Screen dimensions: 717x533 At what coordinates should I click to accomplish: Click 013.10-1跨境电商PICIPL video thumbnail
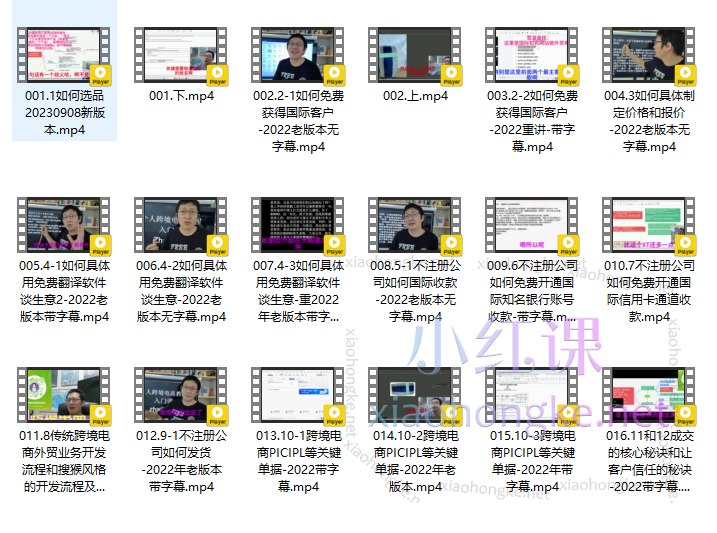point(298,395)
